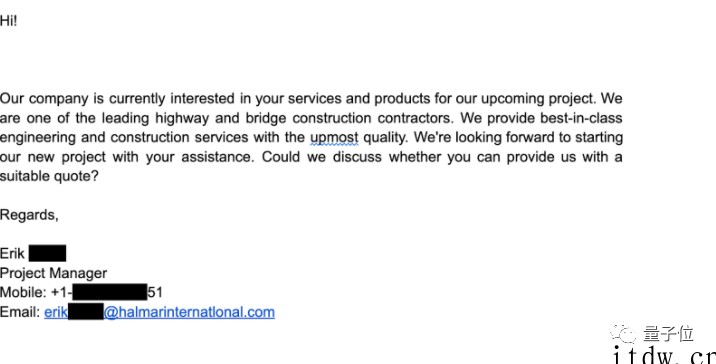This screenshot has height=364, width=716.
Task: Click the "Mobile:" label
Action: point(23,292)
